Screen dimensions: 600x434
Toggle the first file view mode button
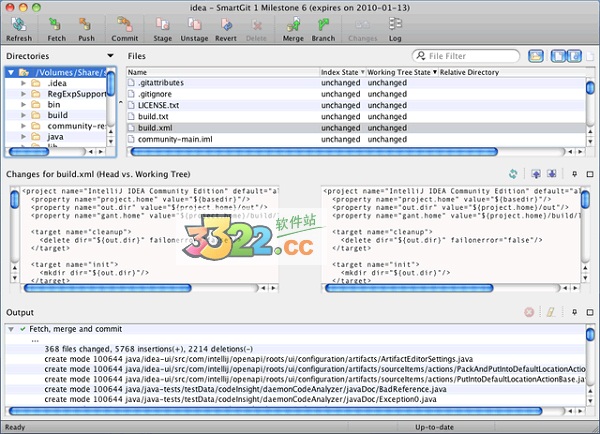(x=558, y=56)
